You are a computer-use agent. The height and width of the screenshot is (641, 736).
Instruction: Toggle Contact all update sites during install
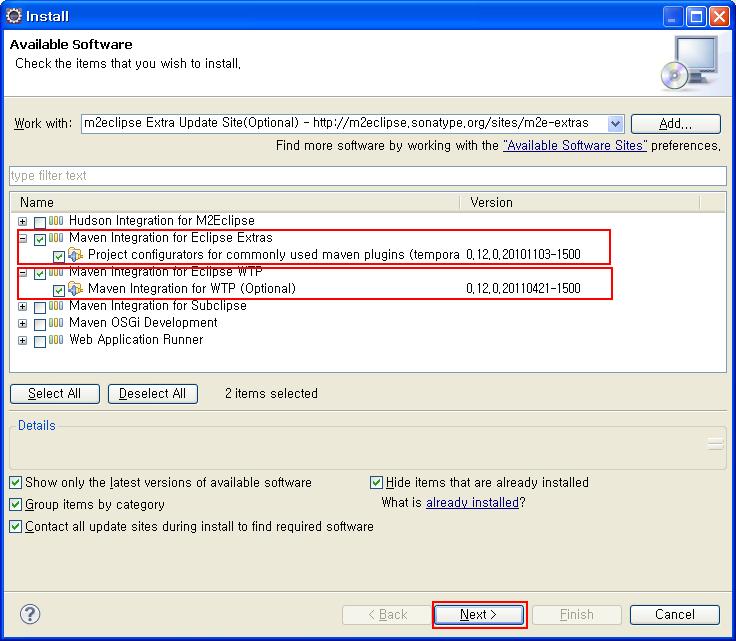(x=15, y=527)
